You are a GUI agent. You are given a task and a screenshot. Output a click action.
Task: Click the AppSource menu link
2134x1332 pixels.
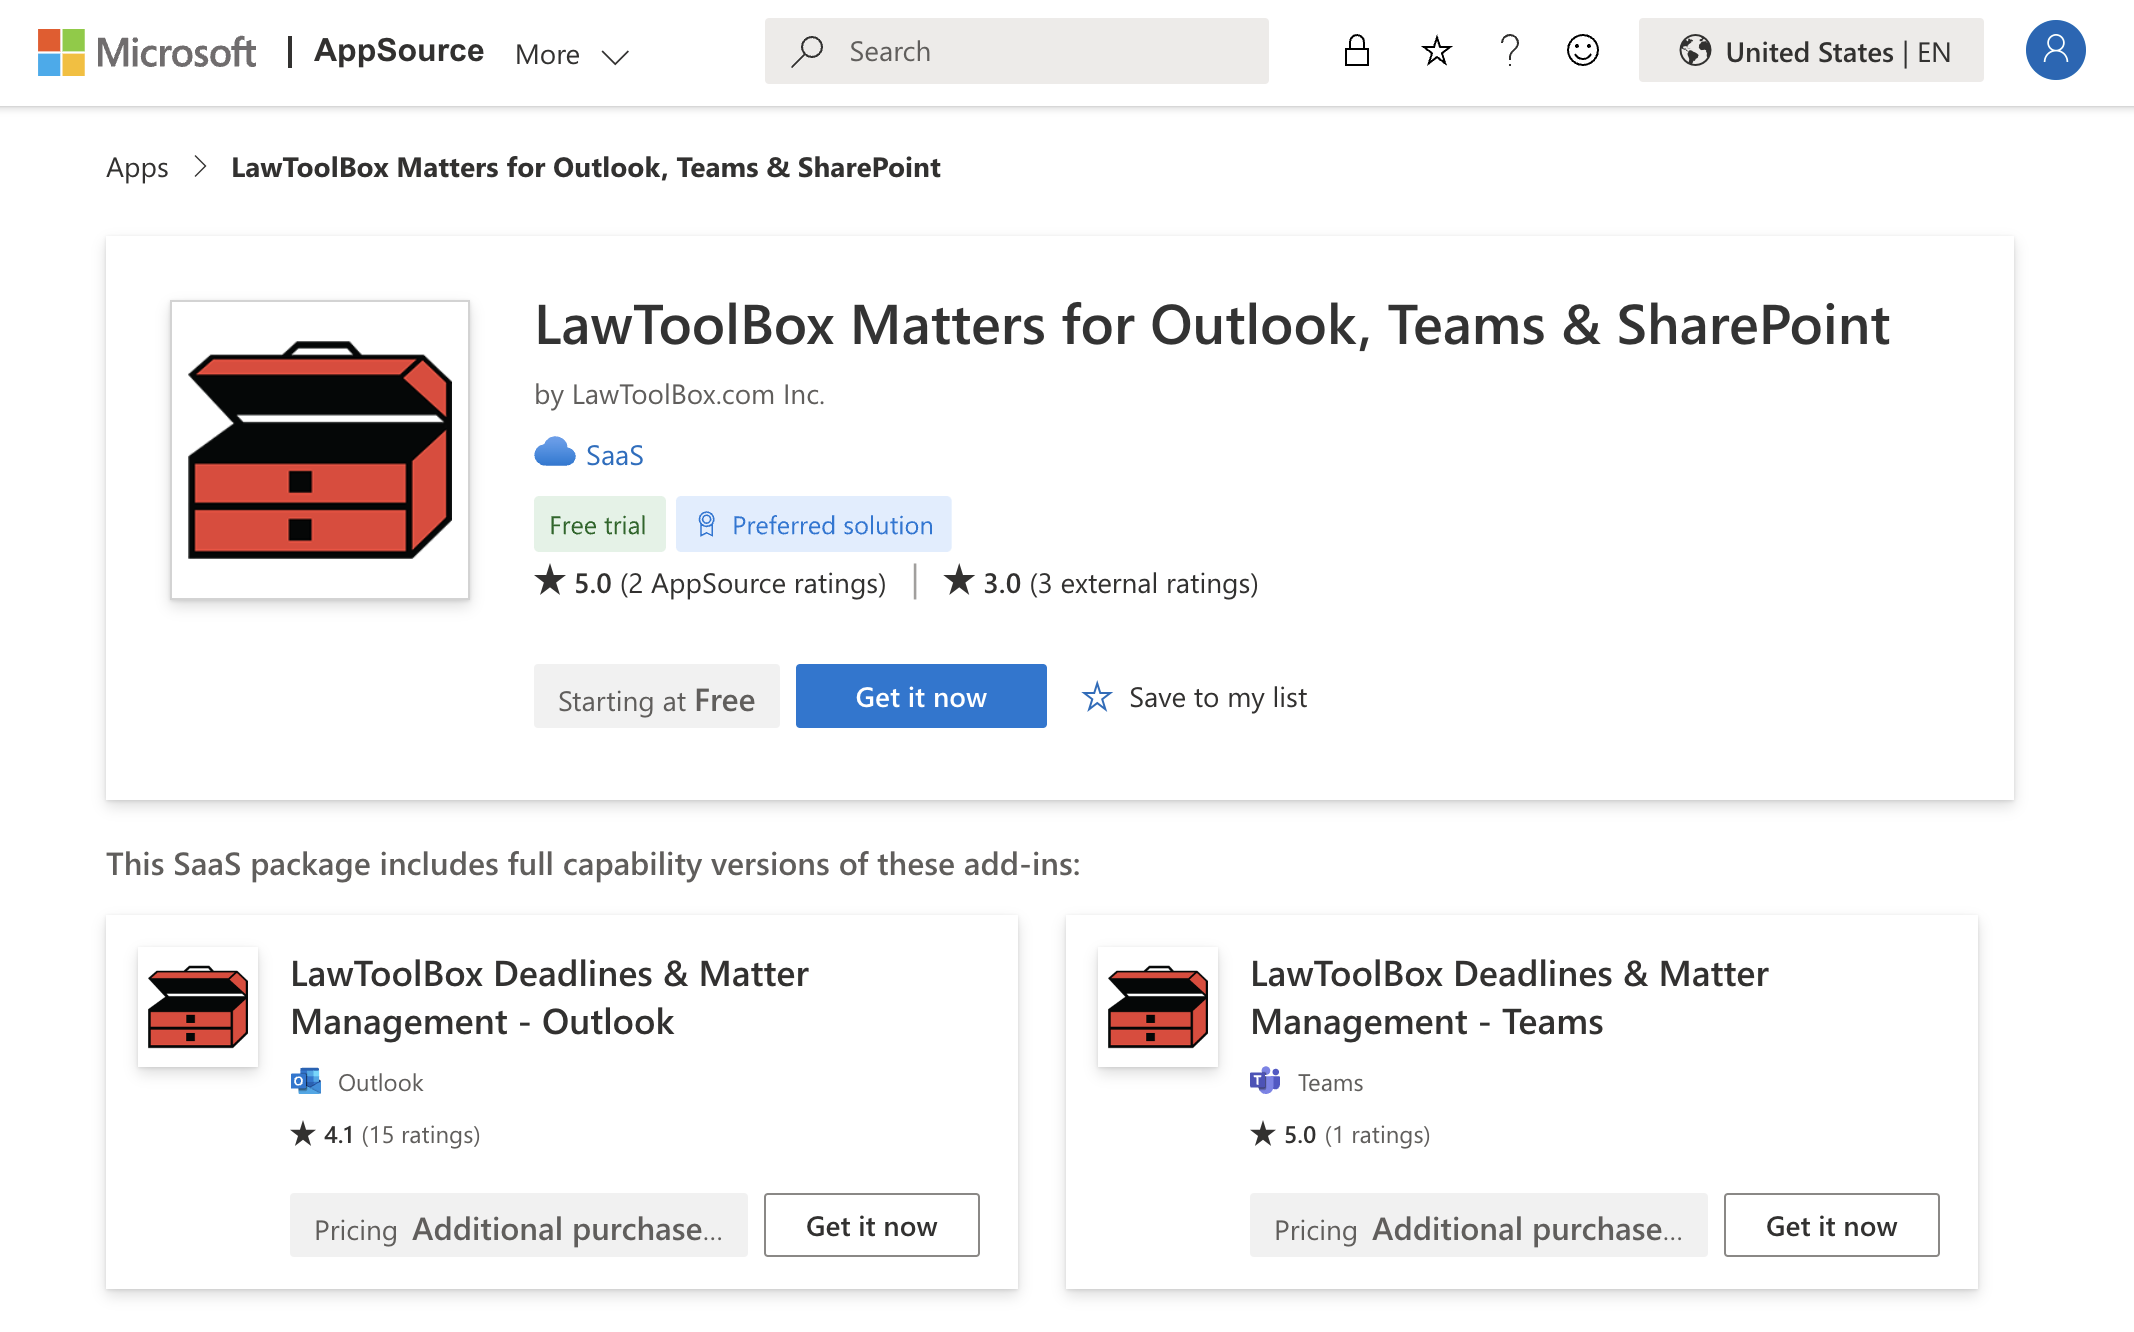click(x=398, y=51)
